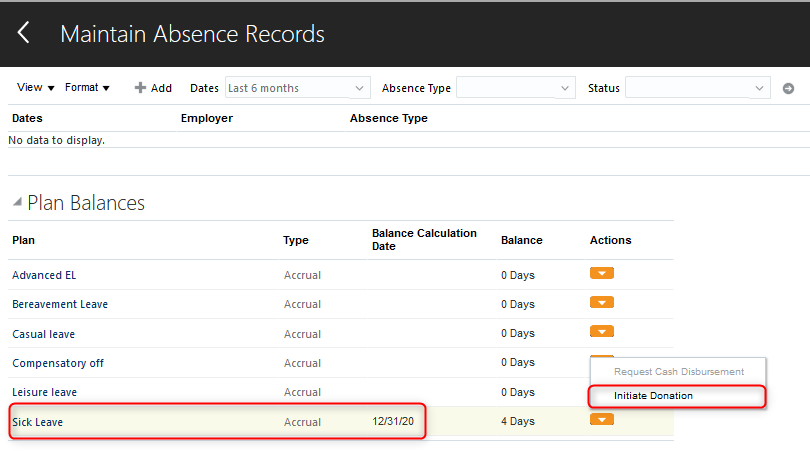The width and height of the screenshot is (810, 460).
Task: Open the View menu
Action: [x=35, y=88]
